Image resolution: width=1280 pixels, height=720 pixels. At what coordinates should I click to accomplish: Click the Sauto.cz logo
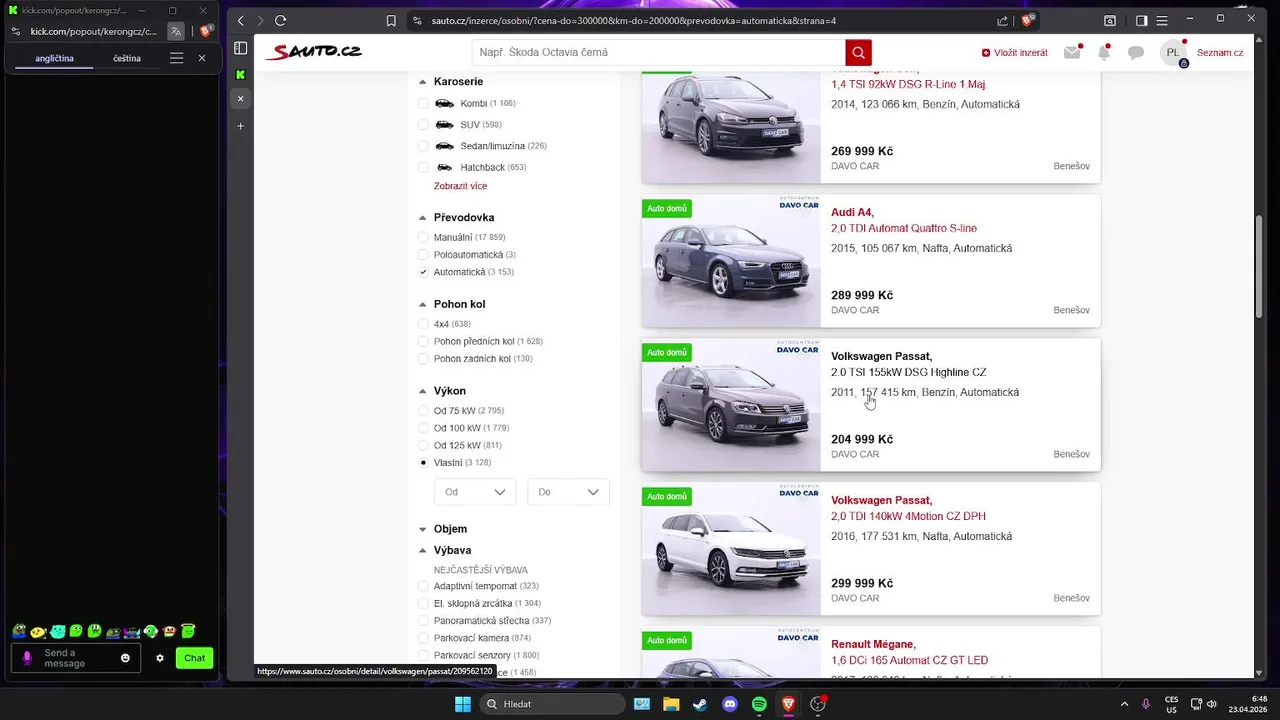[313, 52]
